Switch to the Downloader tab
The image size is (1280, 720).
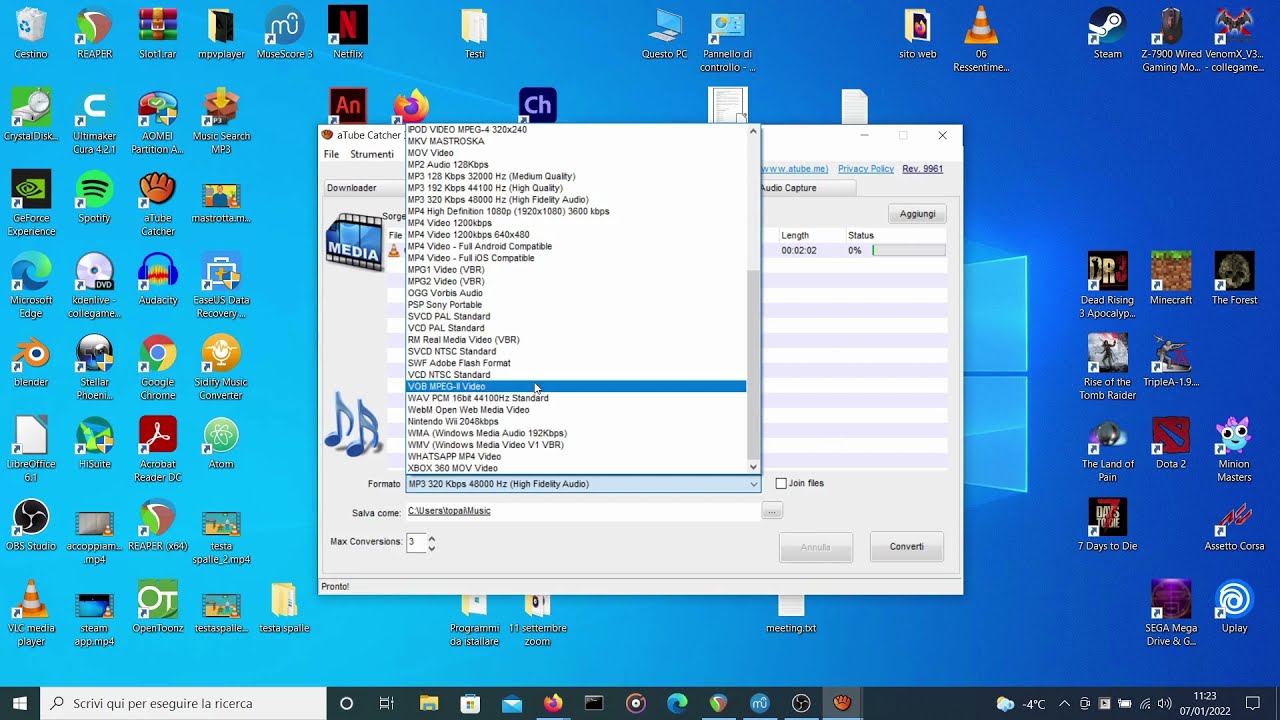click(x=351, y=188)
